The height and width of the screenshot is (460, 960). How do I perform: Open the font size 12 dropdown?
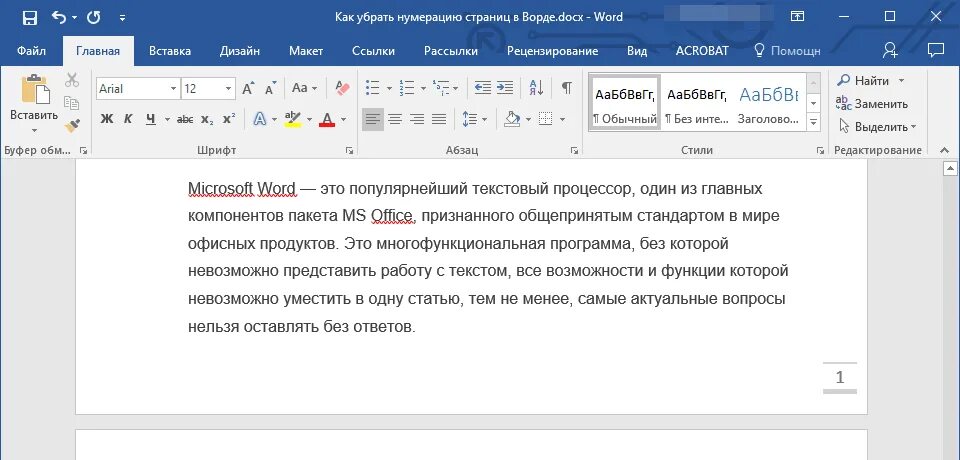coord(228,89)
